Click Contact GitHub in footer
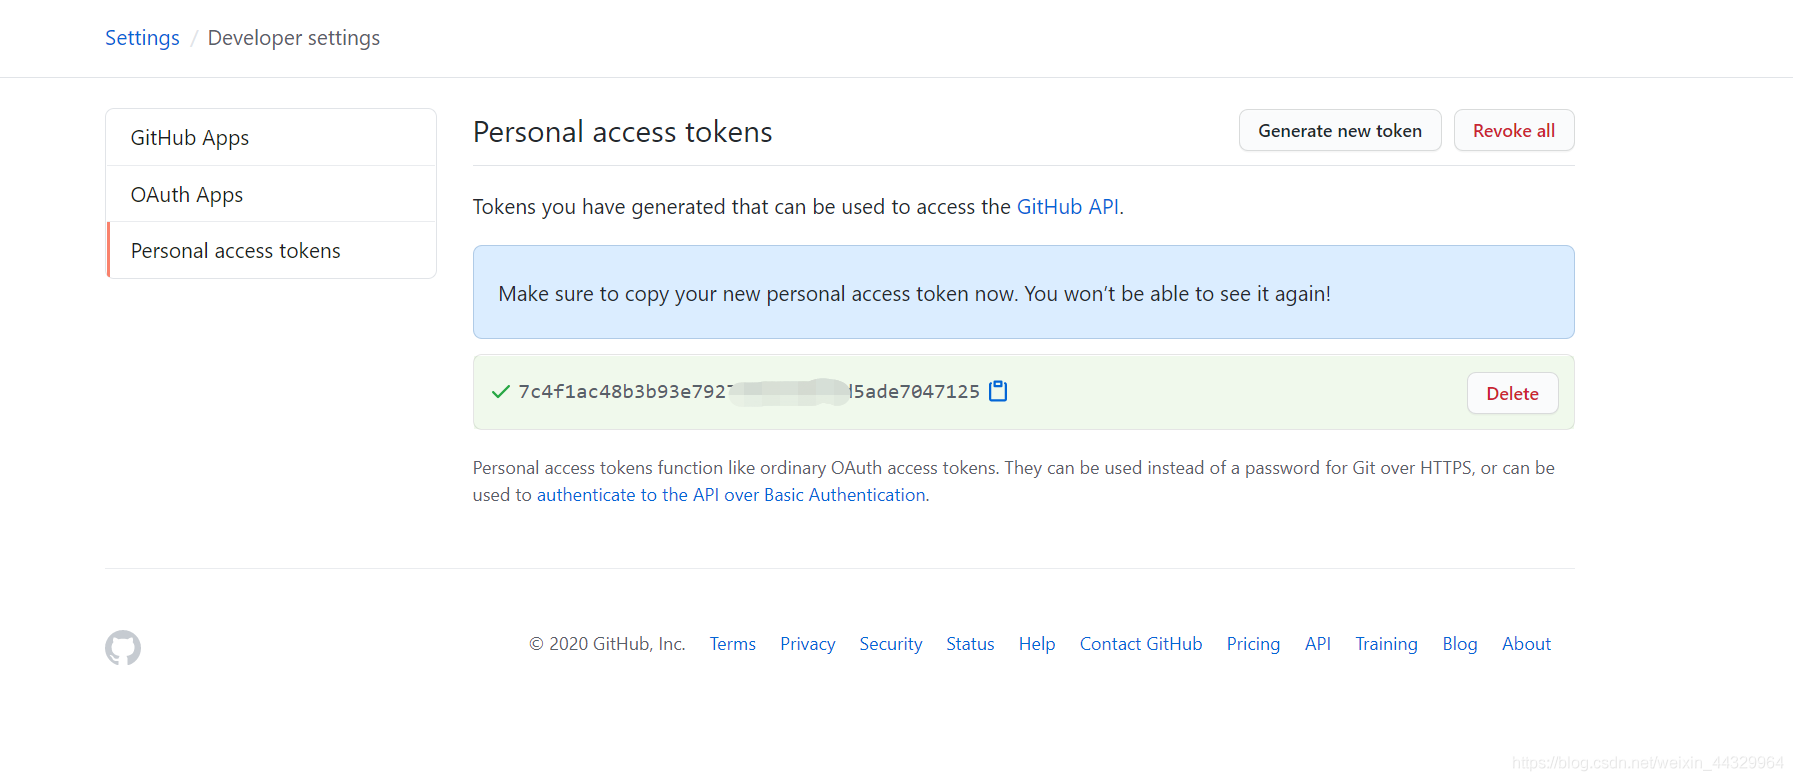This screenshot has width=1793, height=781. tap(1140, 644)
